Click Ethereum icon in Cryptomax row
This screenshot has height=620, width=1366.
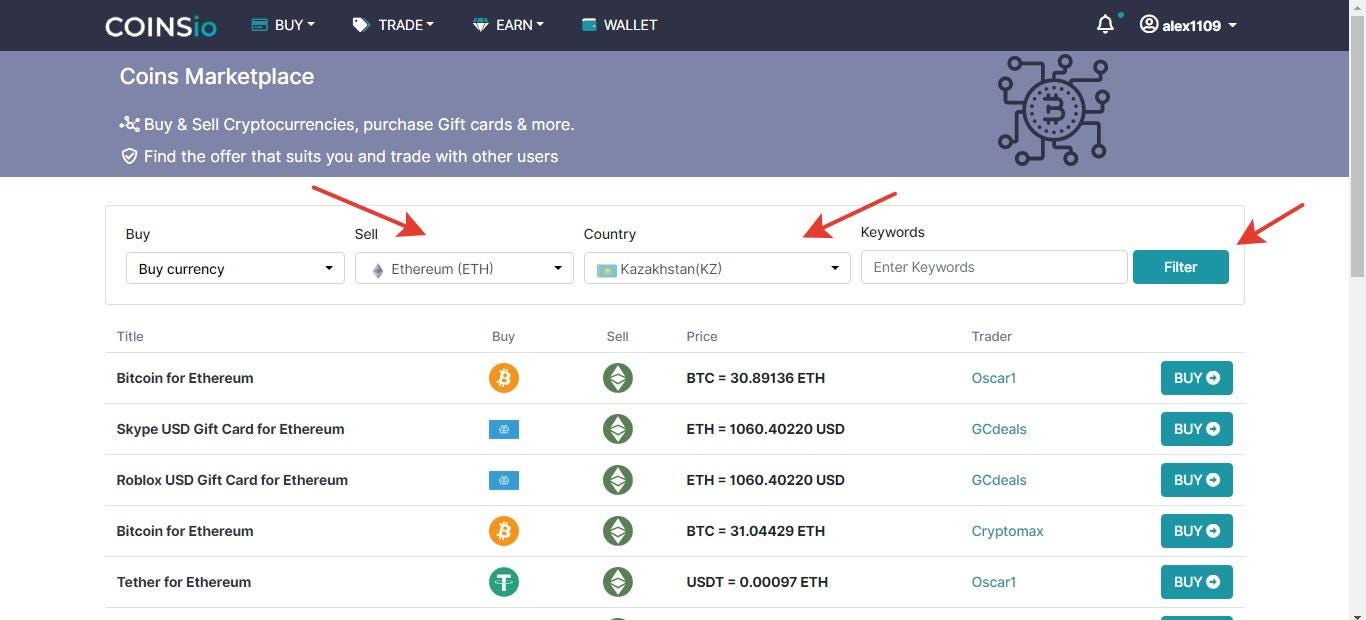[x=618, y=531]
